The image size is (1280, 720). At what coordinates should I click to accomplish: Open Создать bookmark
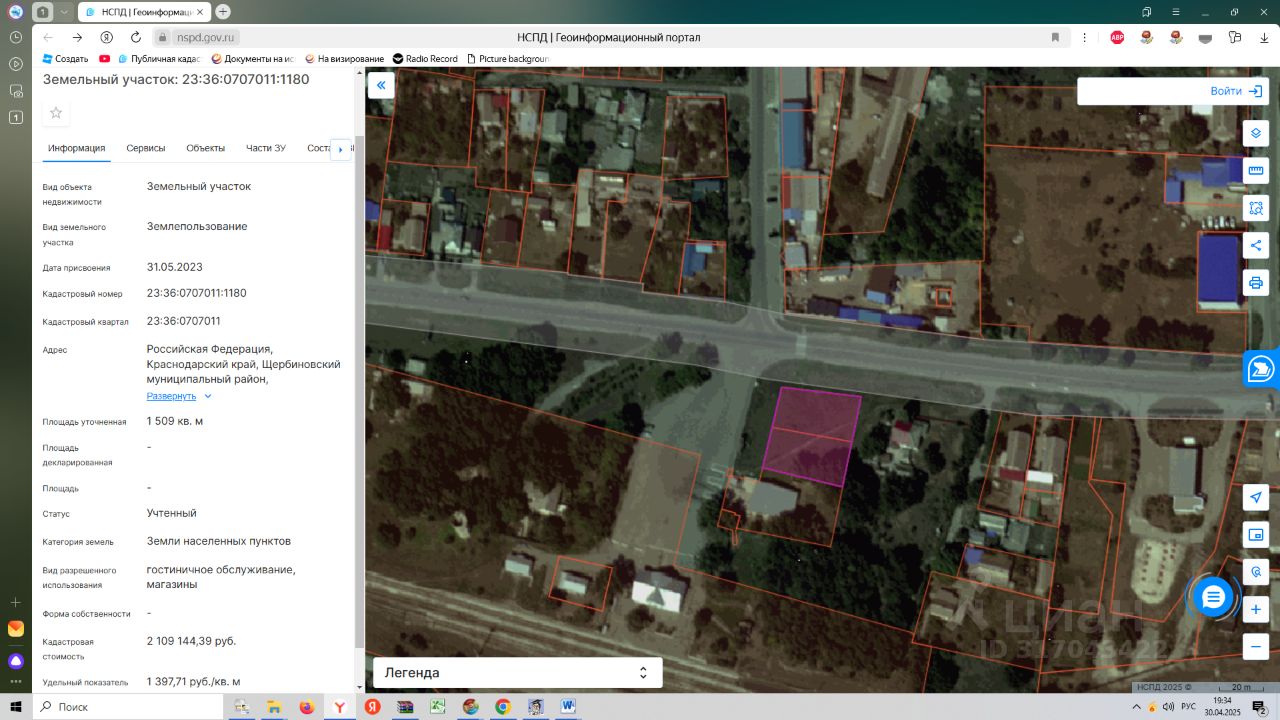point(65,59)
